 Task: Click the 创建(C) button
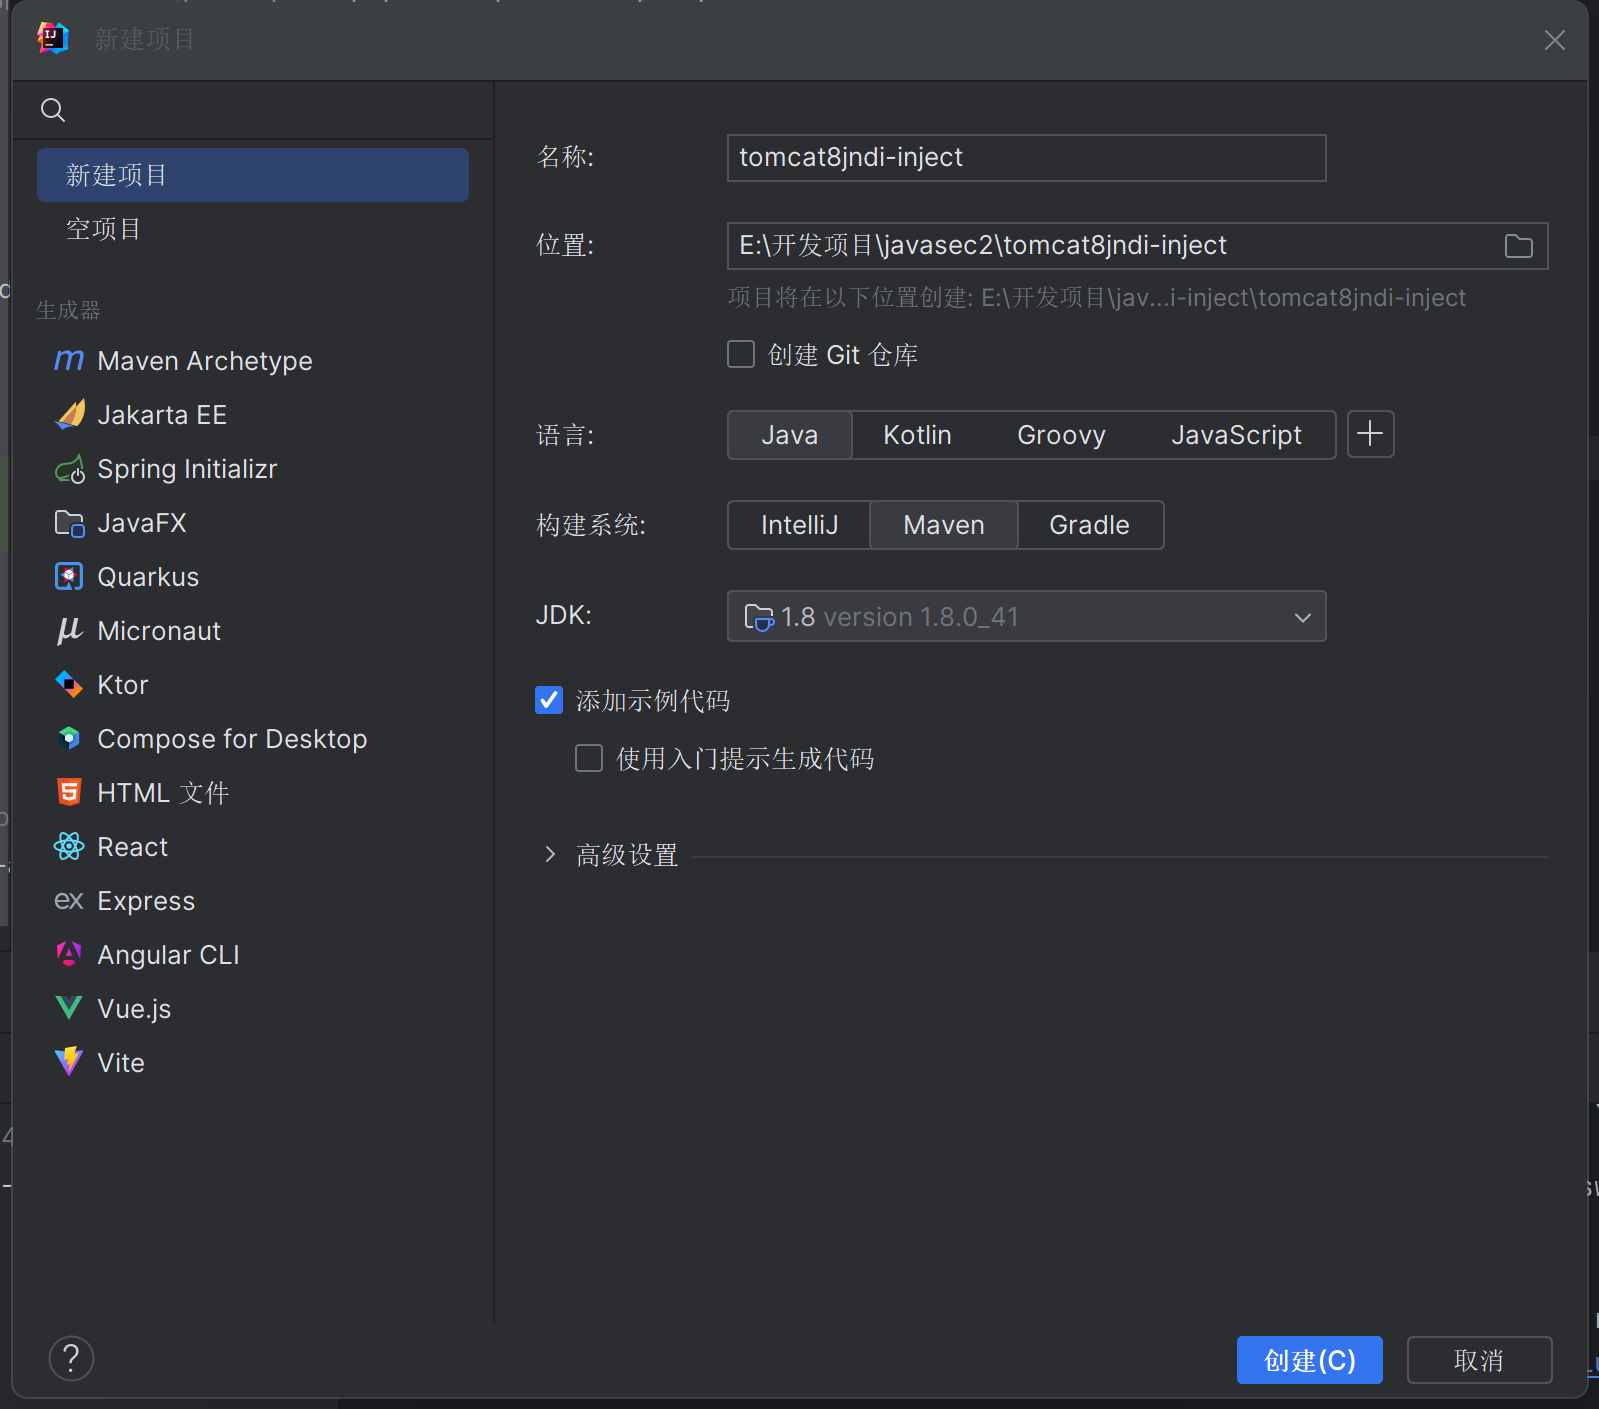coord(1309,1360)
